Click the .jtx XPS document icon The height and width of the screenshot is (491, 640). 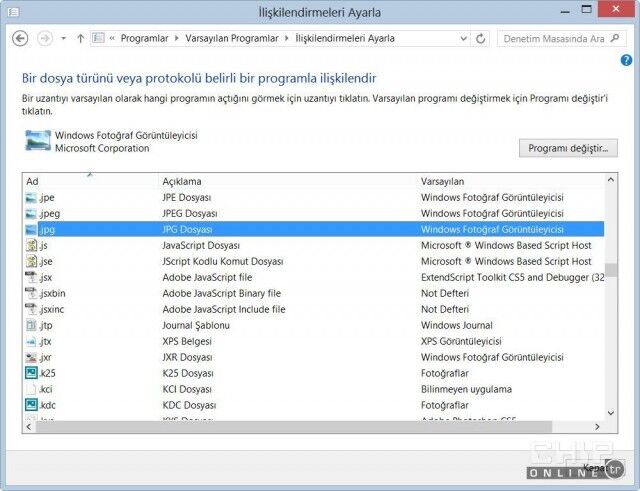coord(32,341)
